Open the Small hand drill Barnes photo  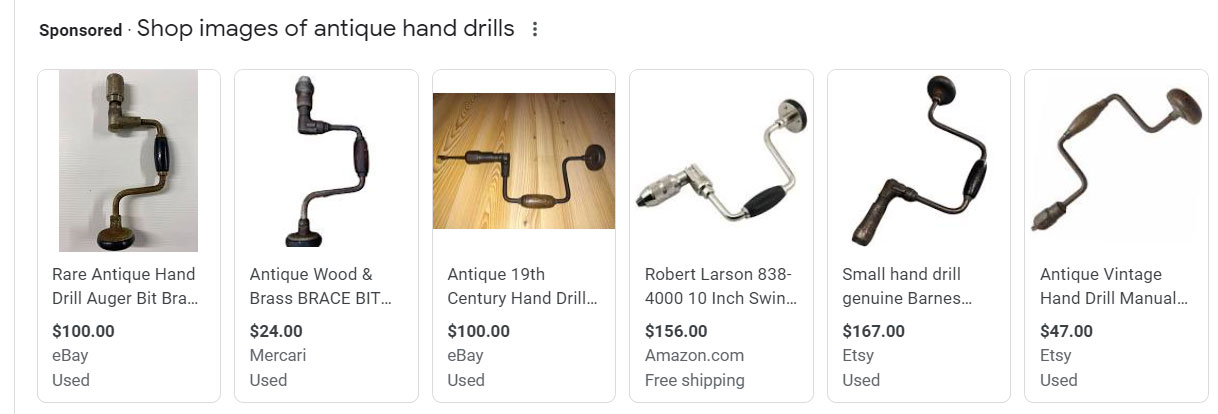pos(919,161)
